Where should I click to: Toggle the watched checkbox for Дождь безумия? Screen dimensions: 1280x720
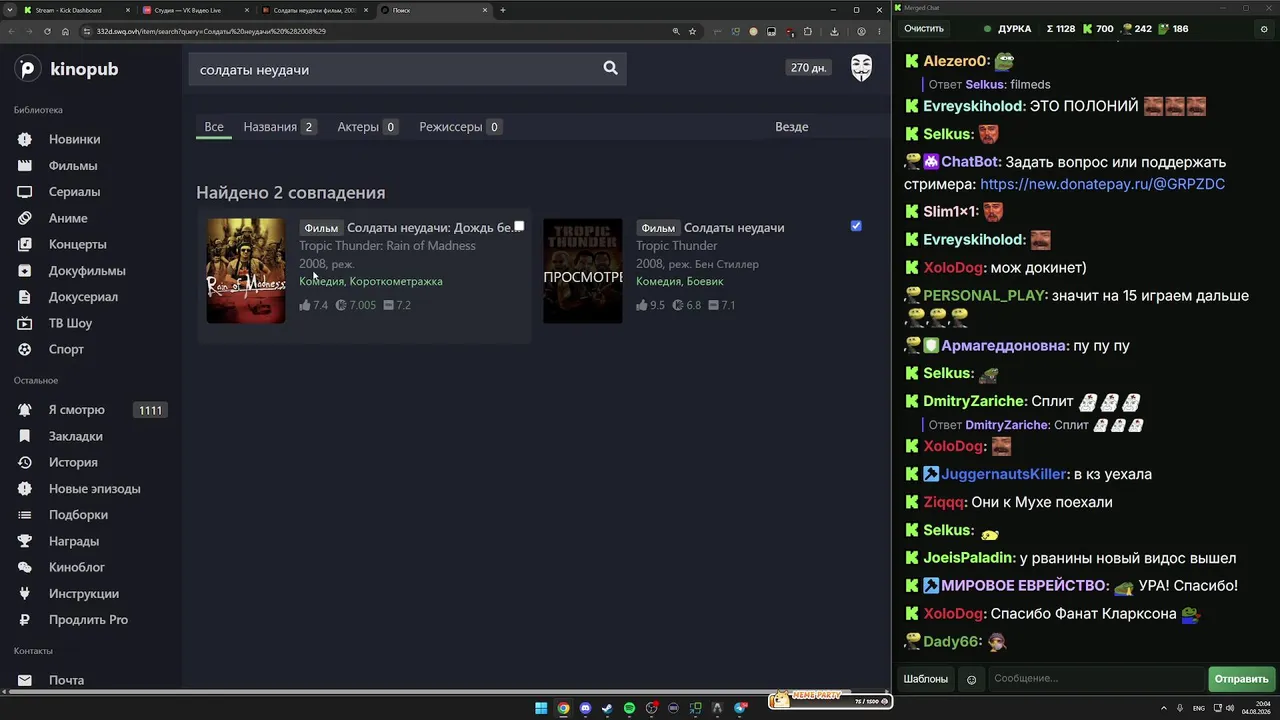pos(519,226)
